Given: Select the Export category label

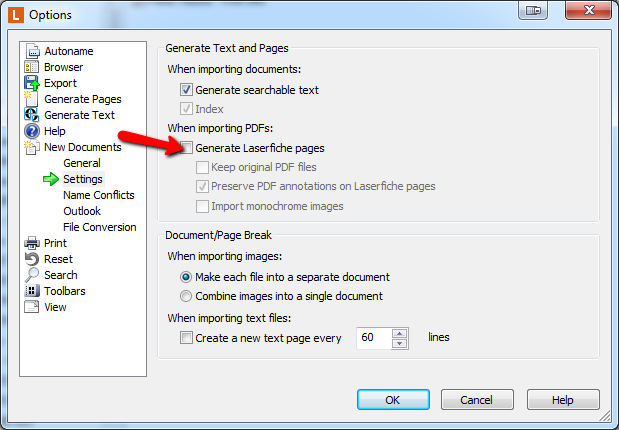Looking at the screenshot, I should pyautogui.click(x=60, y=83).
